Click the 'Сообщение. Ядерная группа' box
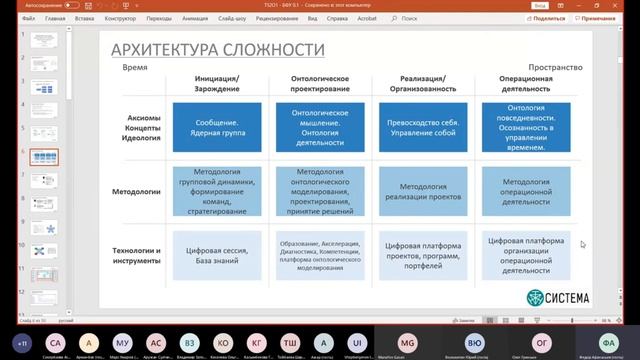The height and width of the screenshot is (360, 640). [x=217, y=127]
